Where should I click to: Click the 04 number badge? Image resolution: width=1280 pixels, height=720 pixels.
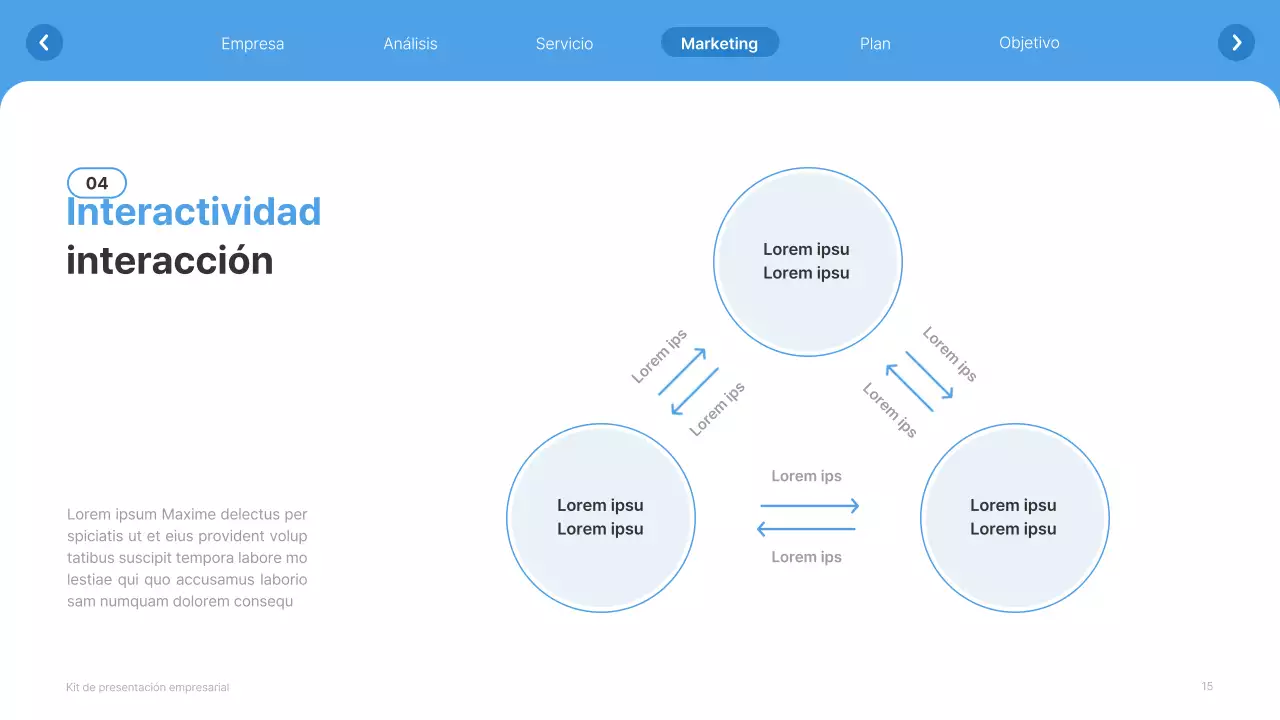pyautogui.click(x=96, y=182)
